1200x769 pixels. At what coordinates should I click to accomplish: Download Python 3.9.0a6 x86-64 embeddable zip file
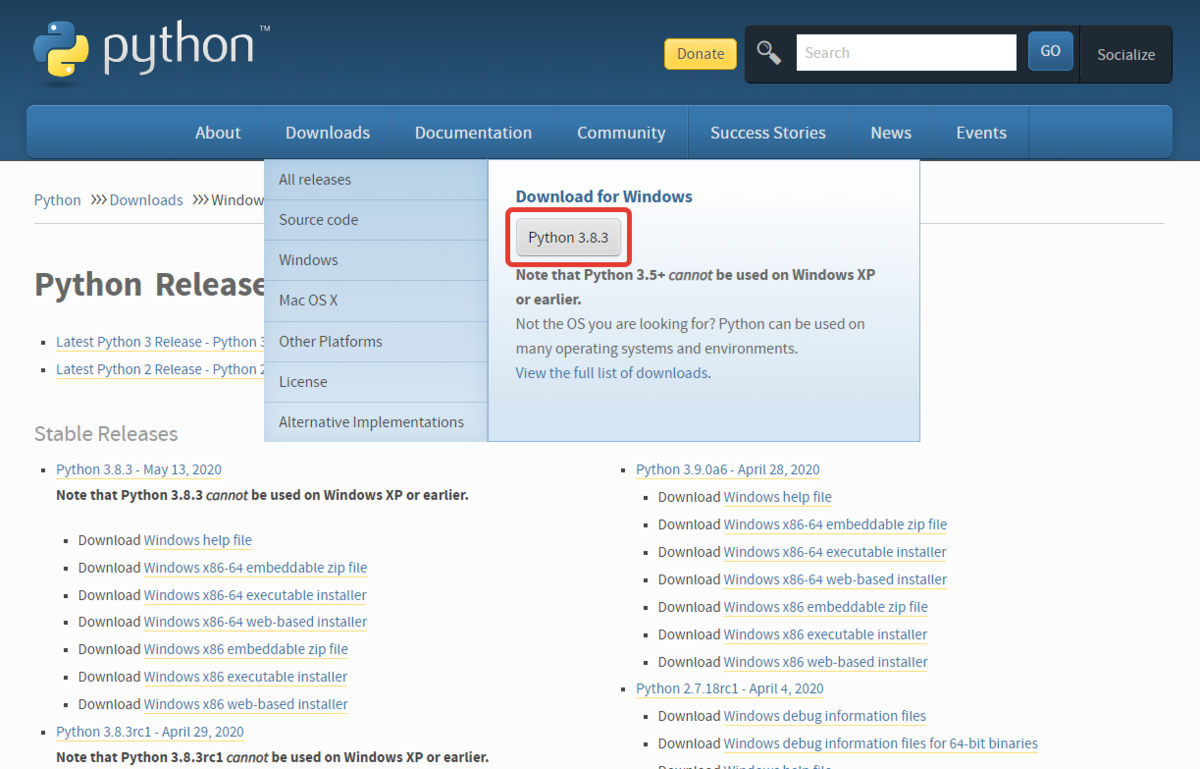coord(835,524)
